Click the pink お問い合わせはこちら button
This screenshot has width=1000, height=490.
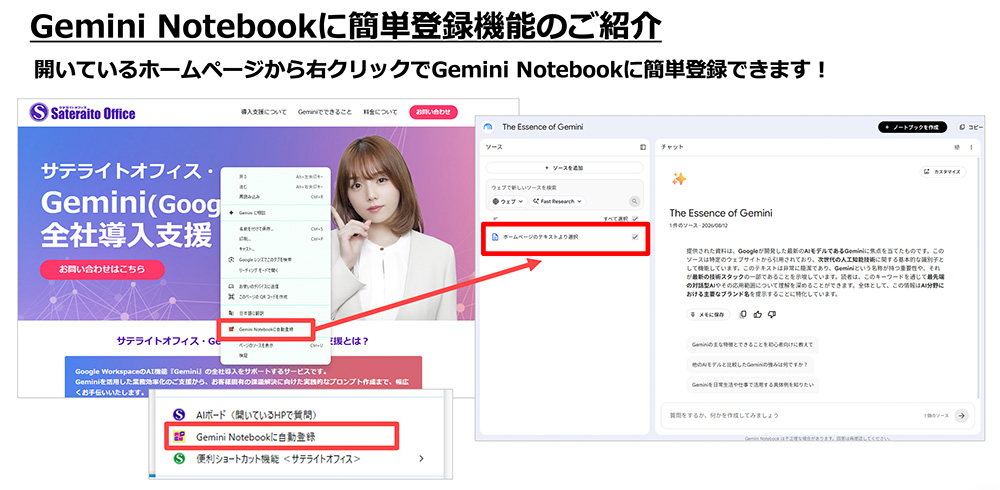[x=102, y=269]
